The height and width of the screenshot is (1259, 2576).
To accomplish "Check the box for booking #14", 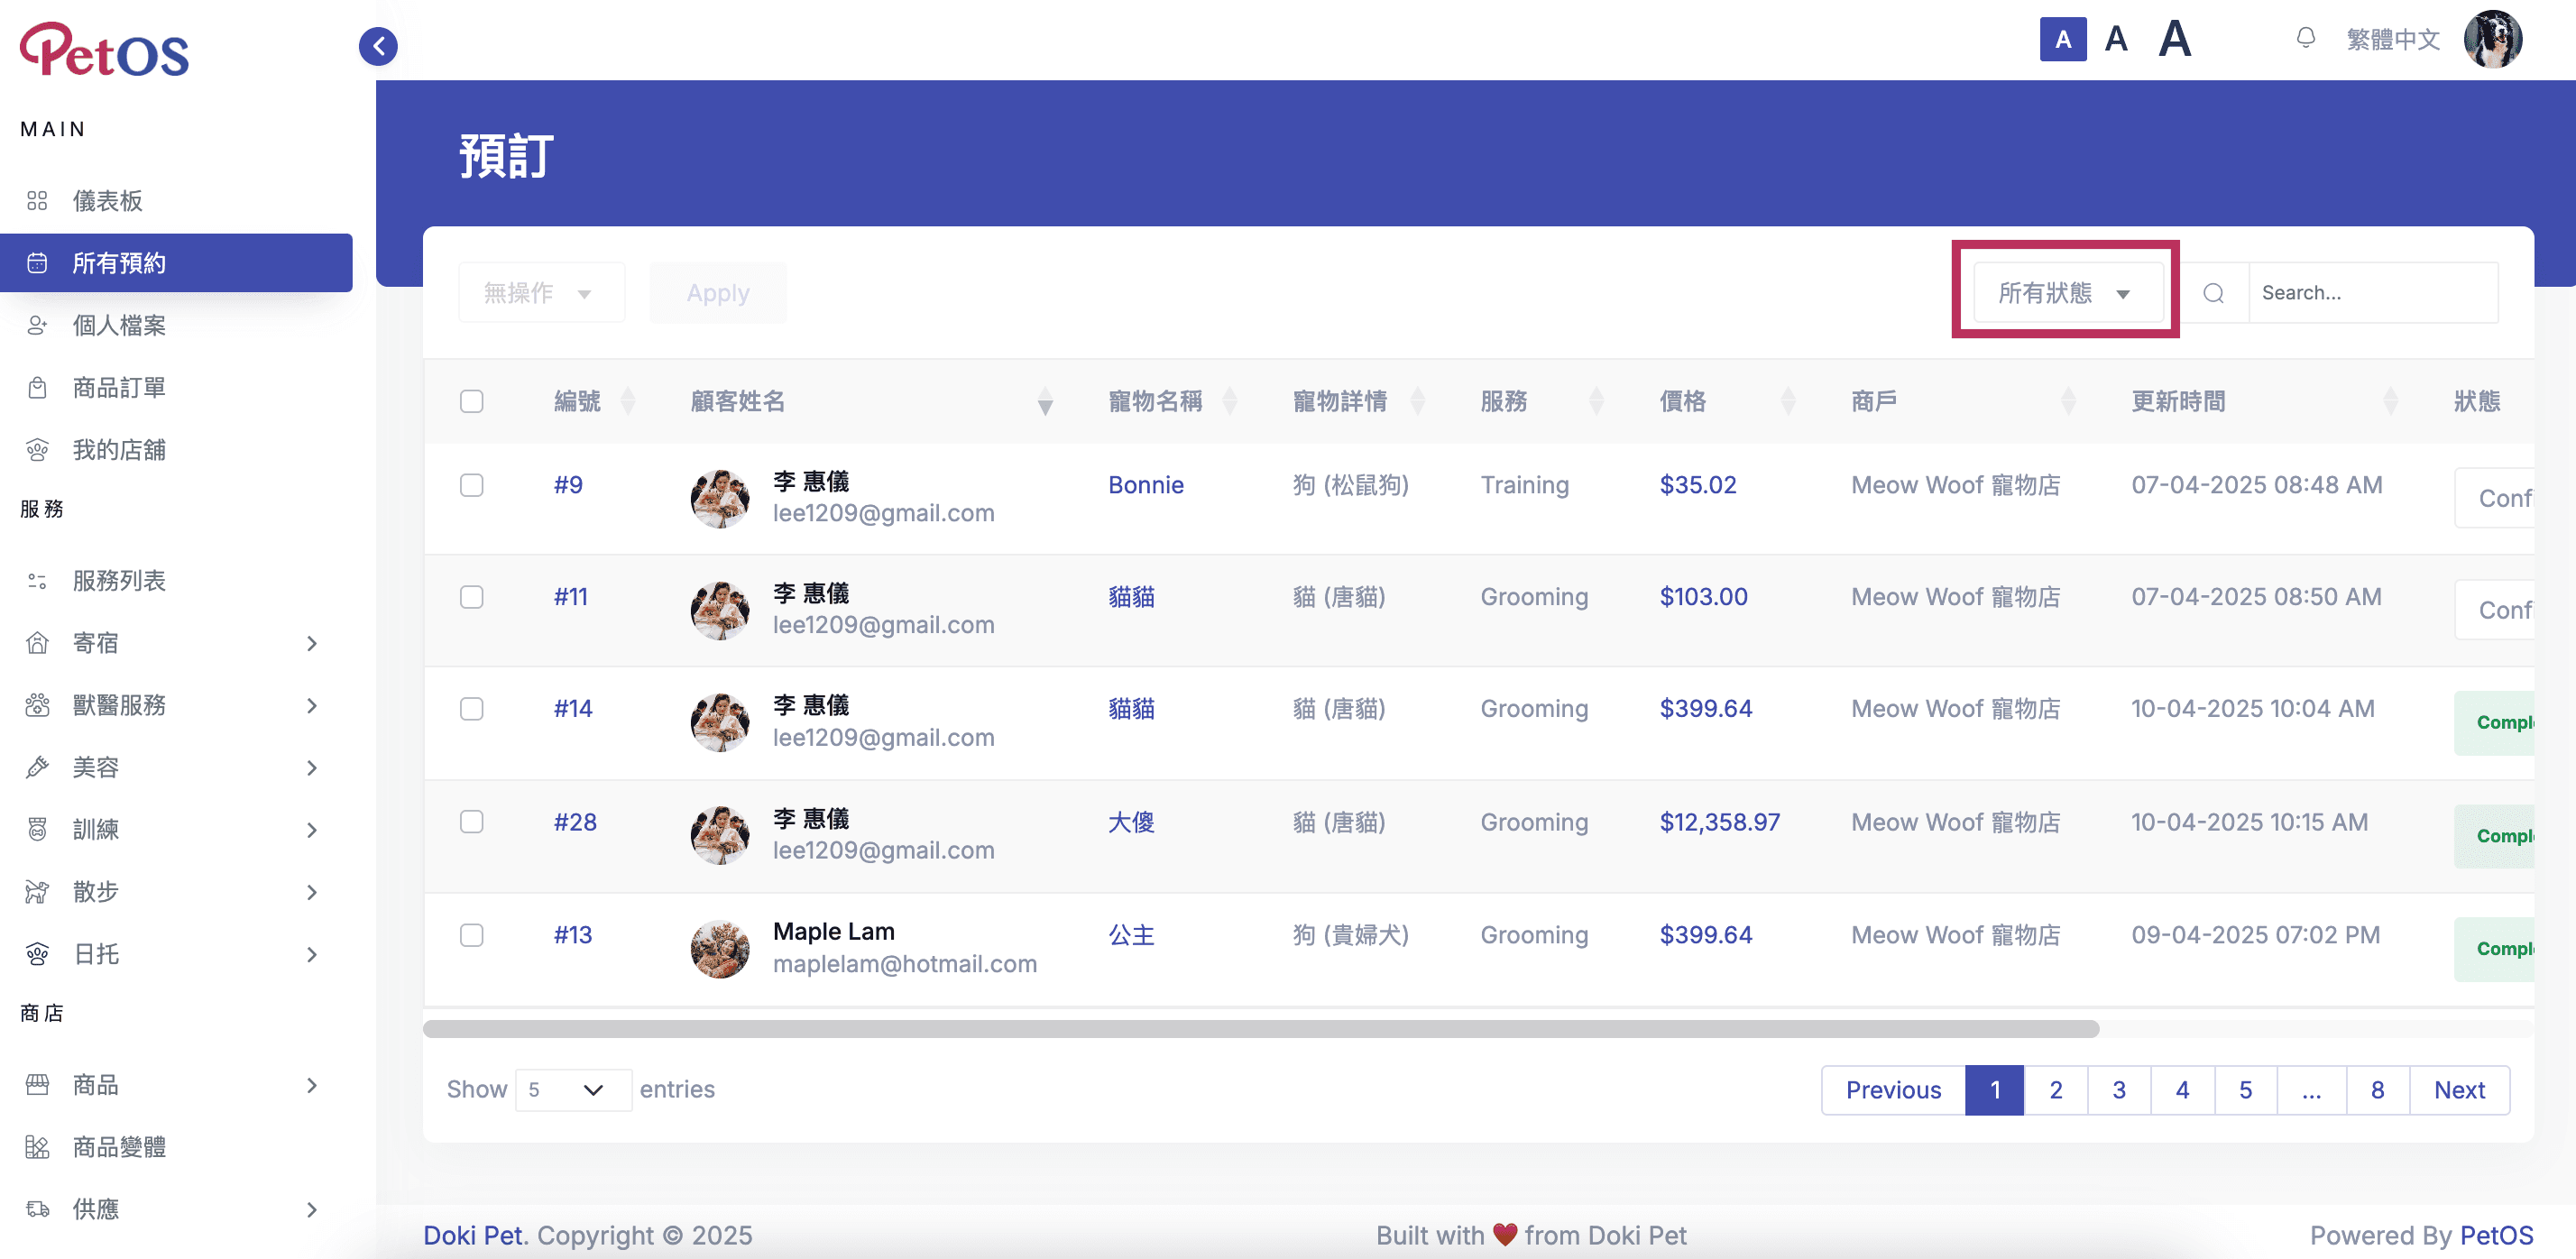I will click(x=471, y=709).
